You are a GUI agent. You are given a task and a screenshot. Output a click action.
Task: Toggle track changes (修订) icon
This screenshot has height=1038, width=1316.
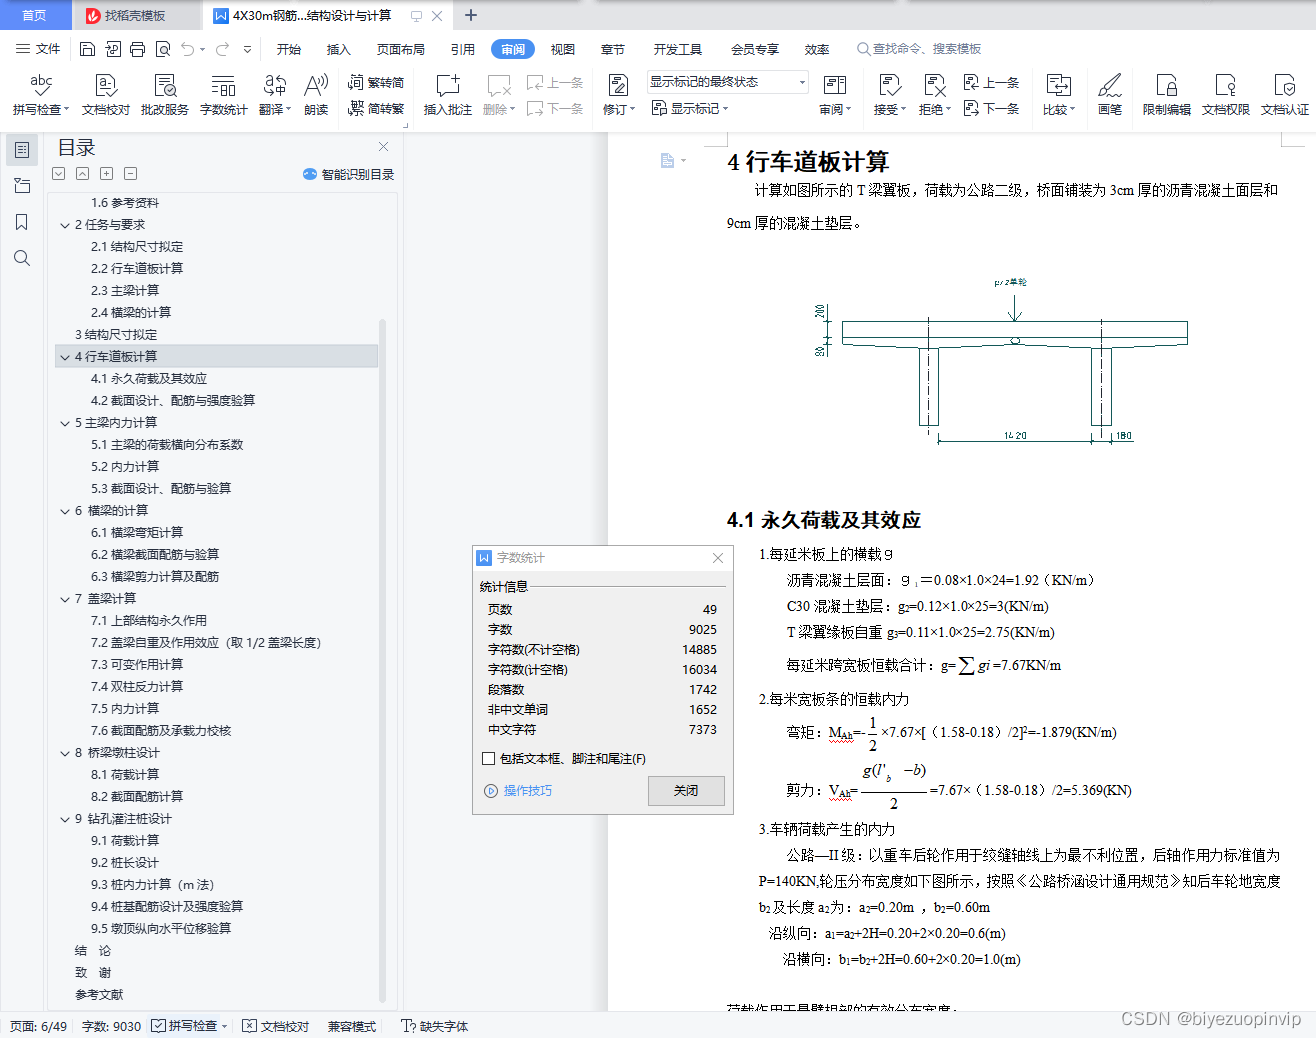619,95
